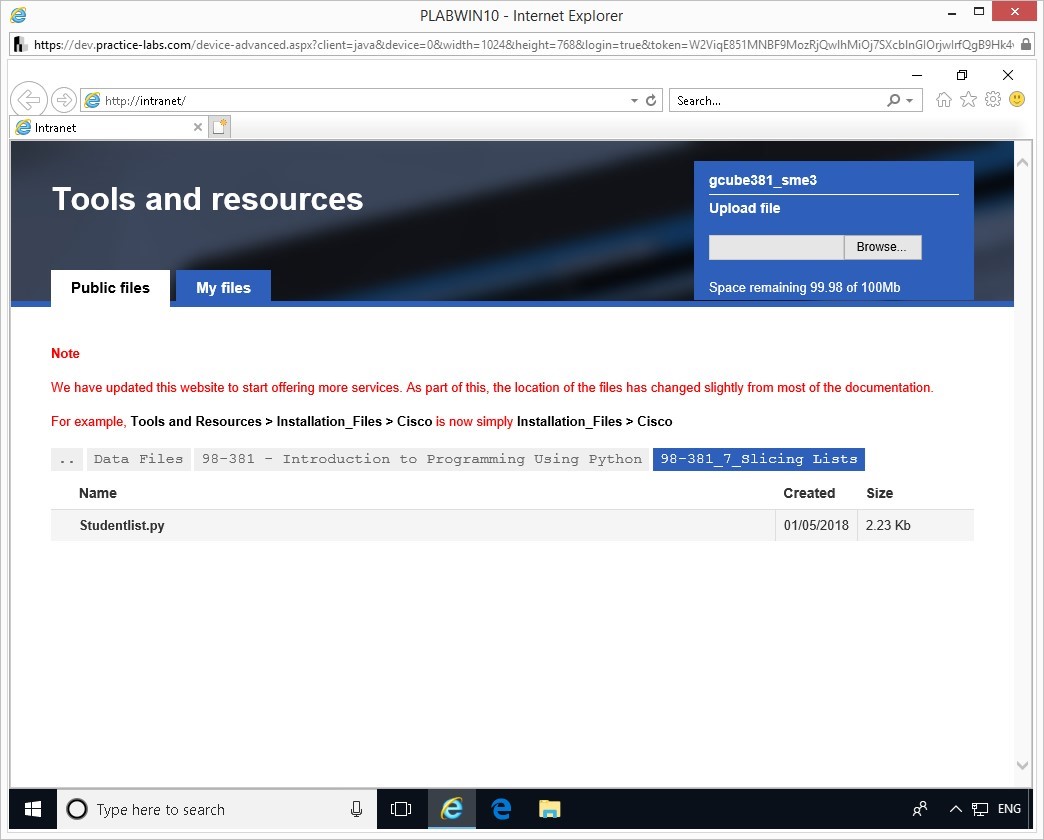Screen dimensions: 1044x840
Task: Refresh the intranet page
Action: (x=651, y=101)
